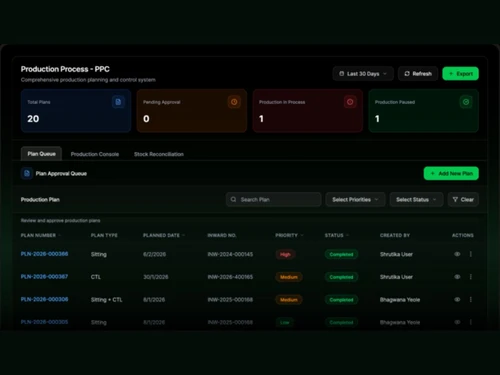The height and width of the screenshot is (375, 500).
Task: Click the green Export button
Action: point(460,74)
